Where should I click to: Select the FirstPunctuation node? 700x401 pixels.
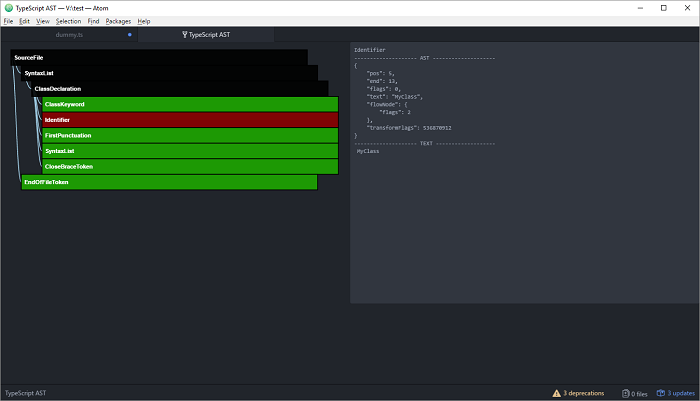(190, 135)
